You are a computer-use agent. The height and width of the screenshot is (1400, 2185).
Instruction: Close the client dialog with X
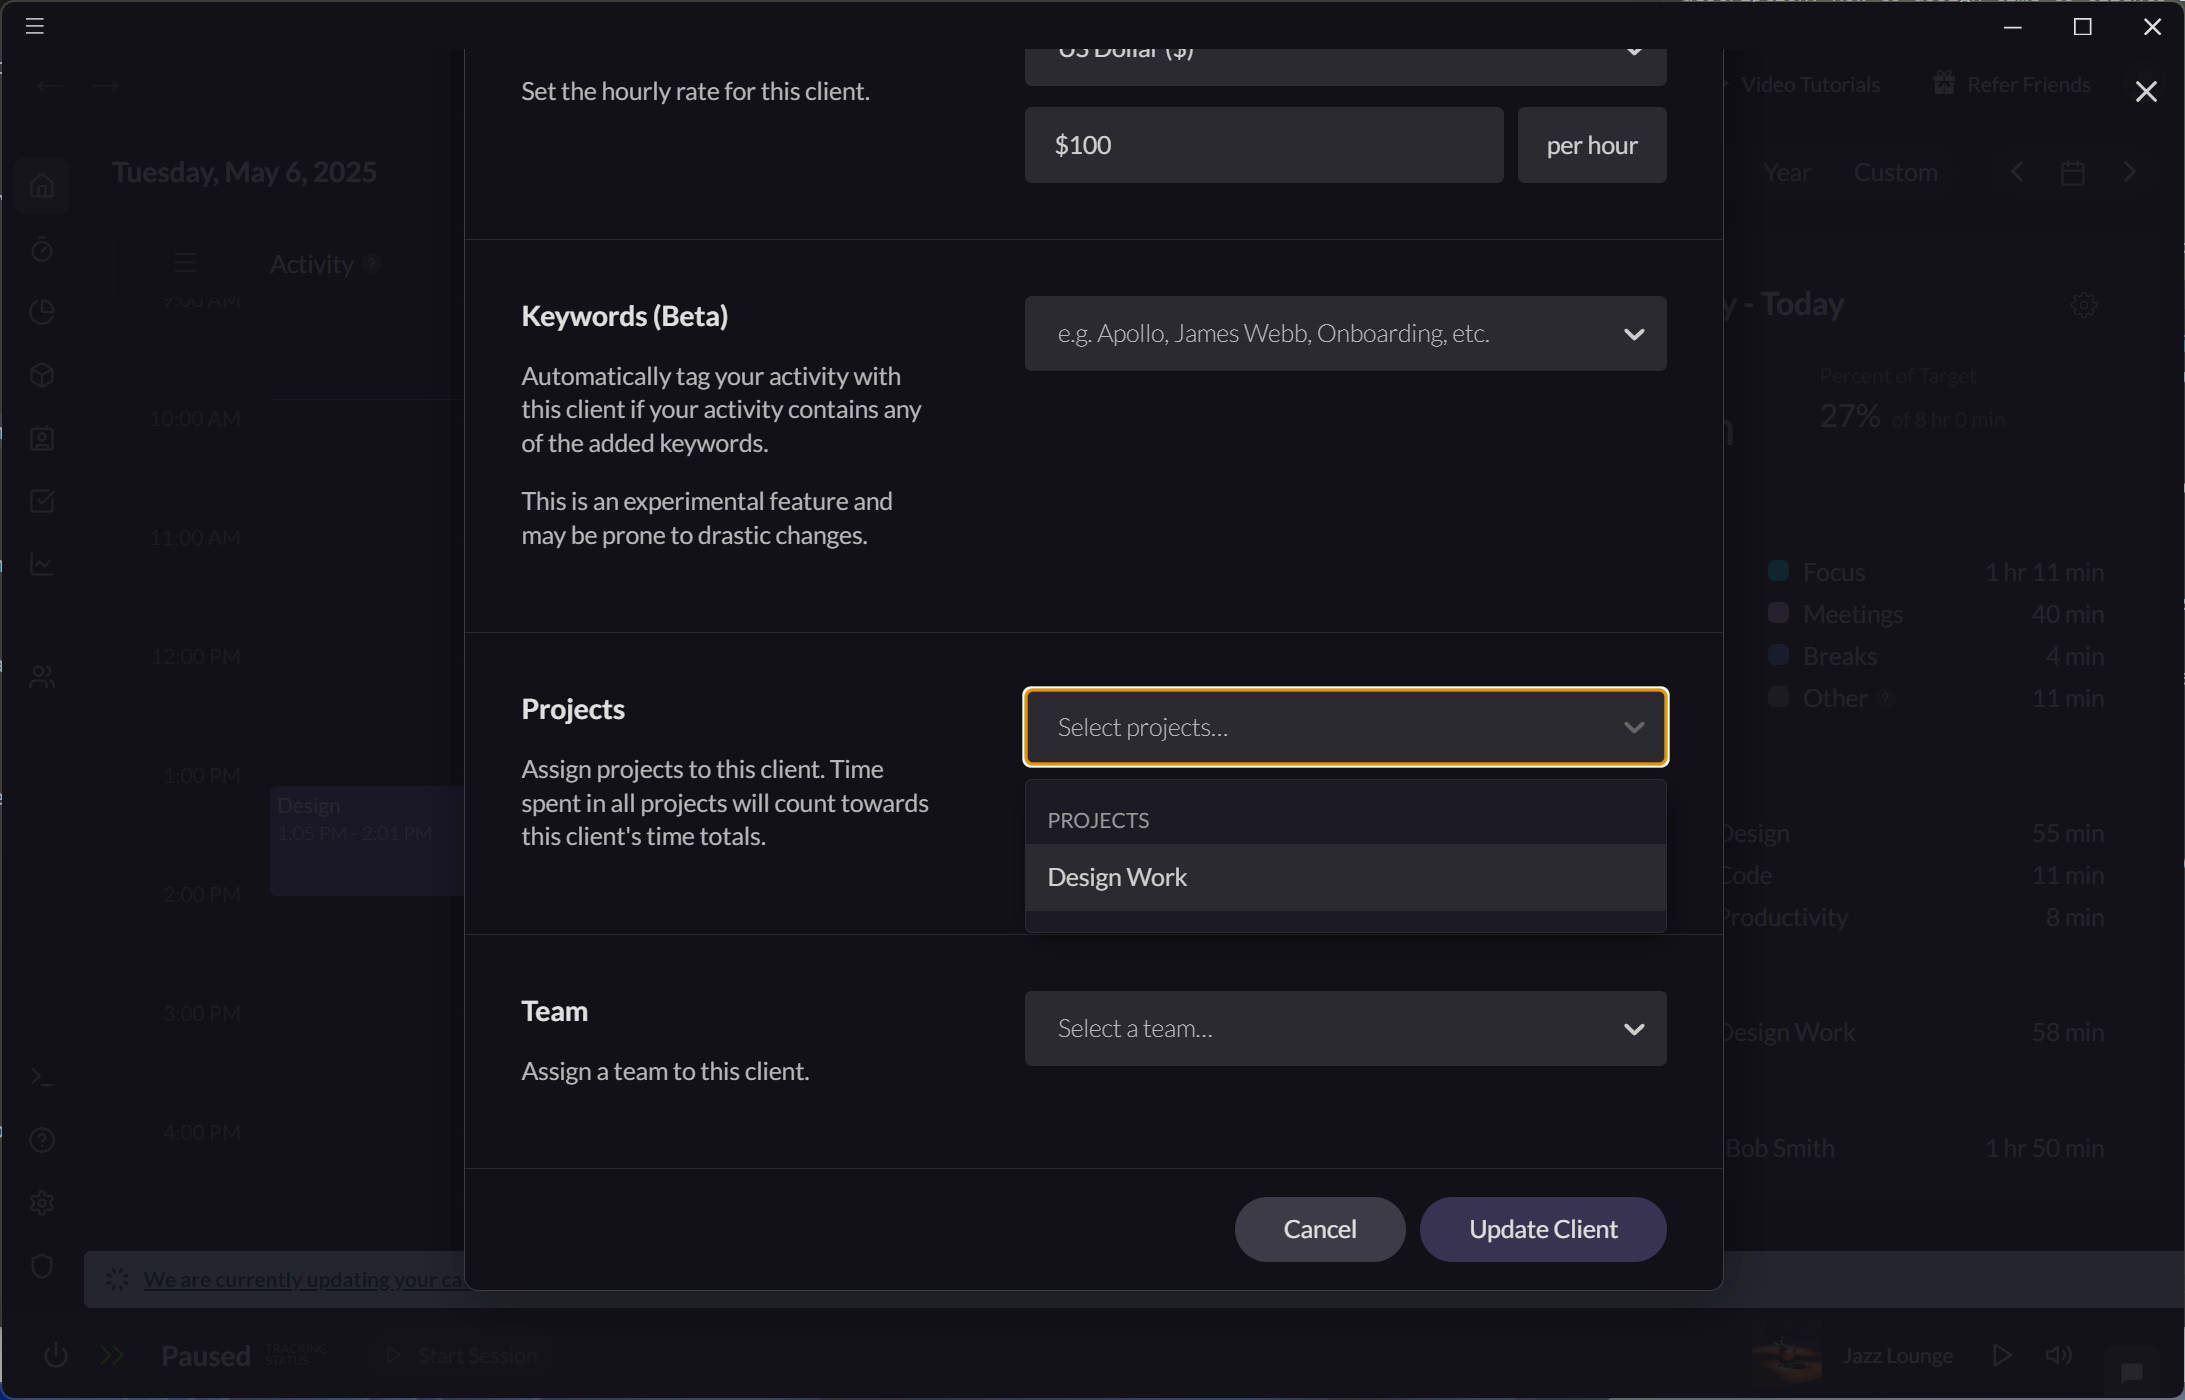pos(2145,92)
